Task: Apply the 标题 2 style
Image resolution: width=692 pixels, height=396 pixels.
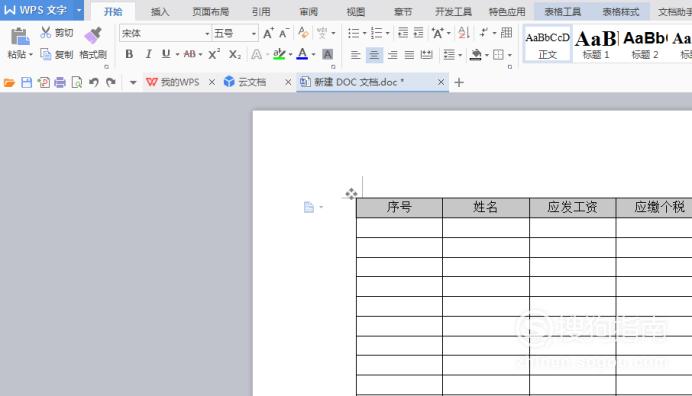Action: click(645, 44)
